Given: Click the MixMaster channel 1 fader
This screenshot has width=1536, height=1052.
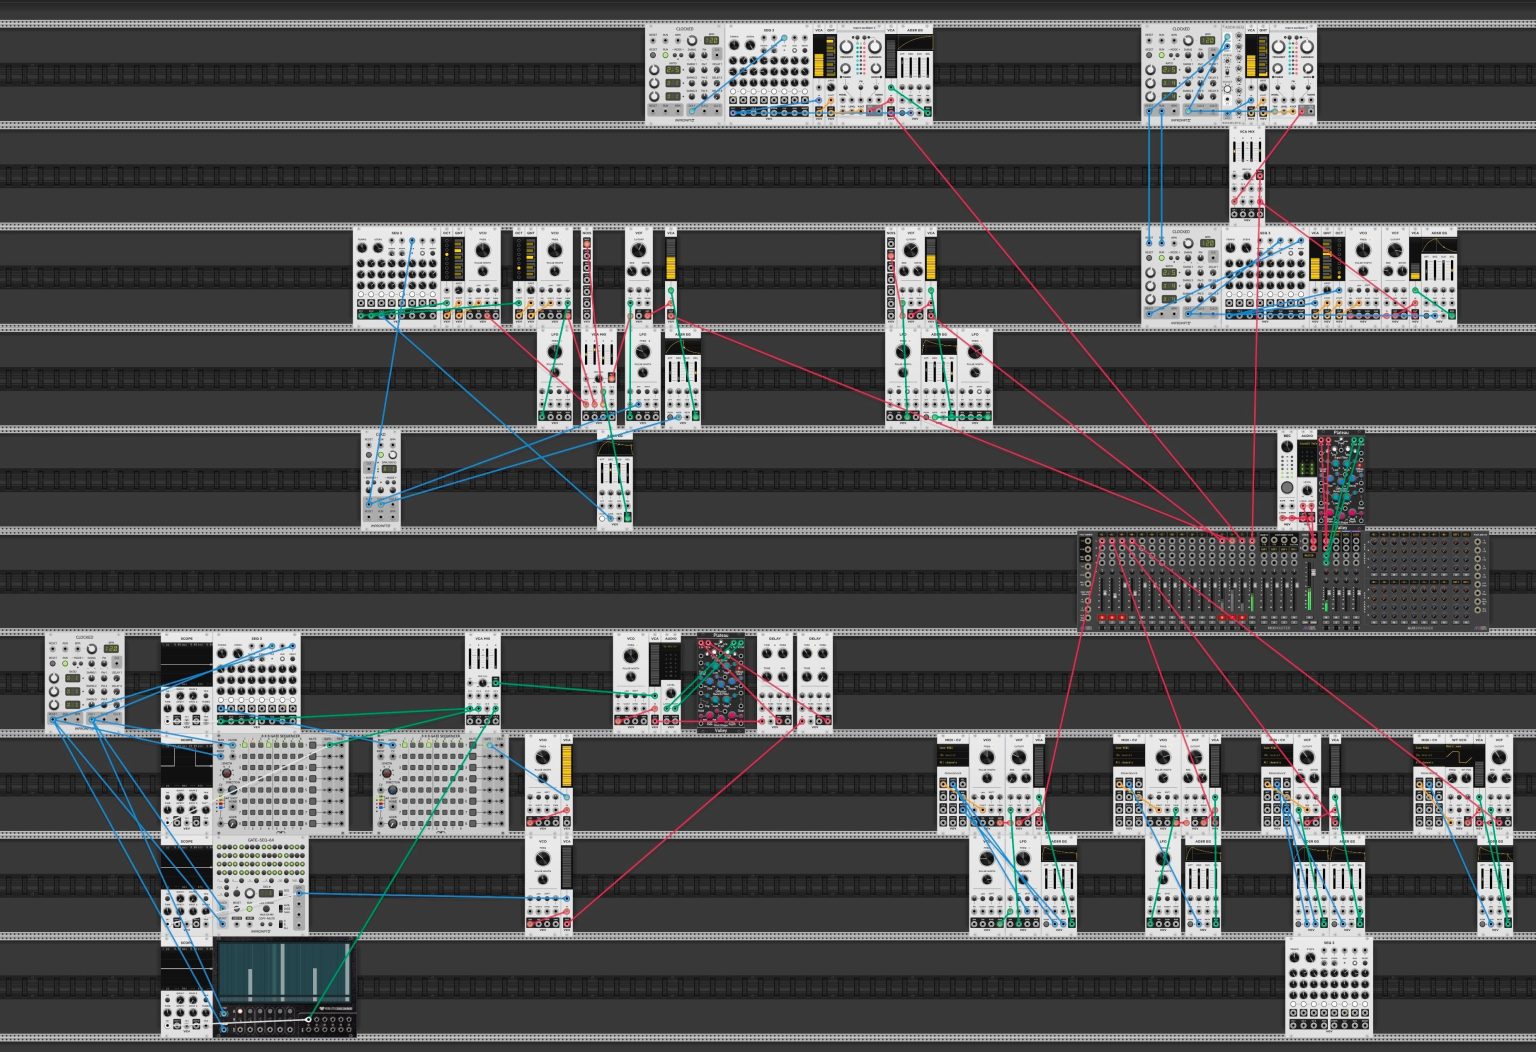Looking at the screenshot, I should click(1102, 594).
